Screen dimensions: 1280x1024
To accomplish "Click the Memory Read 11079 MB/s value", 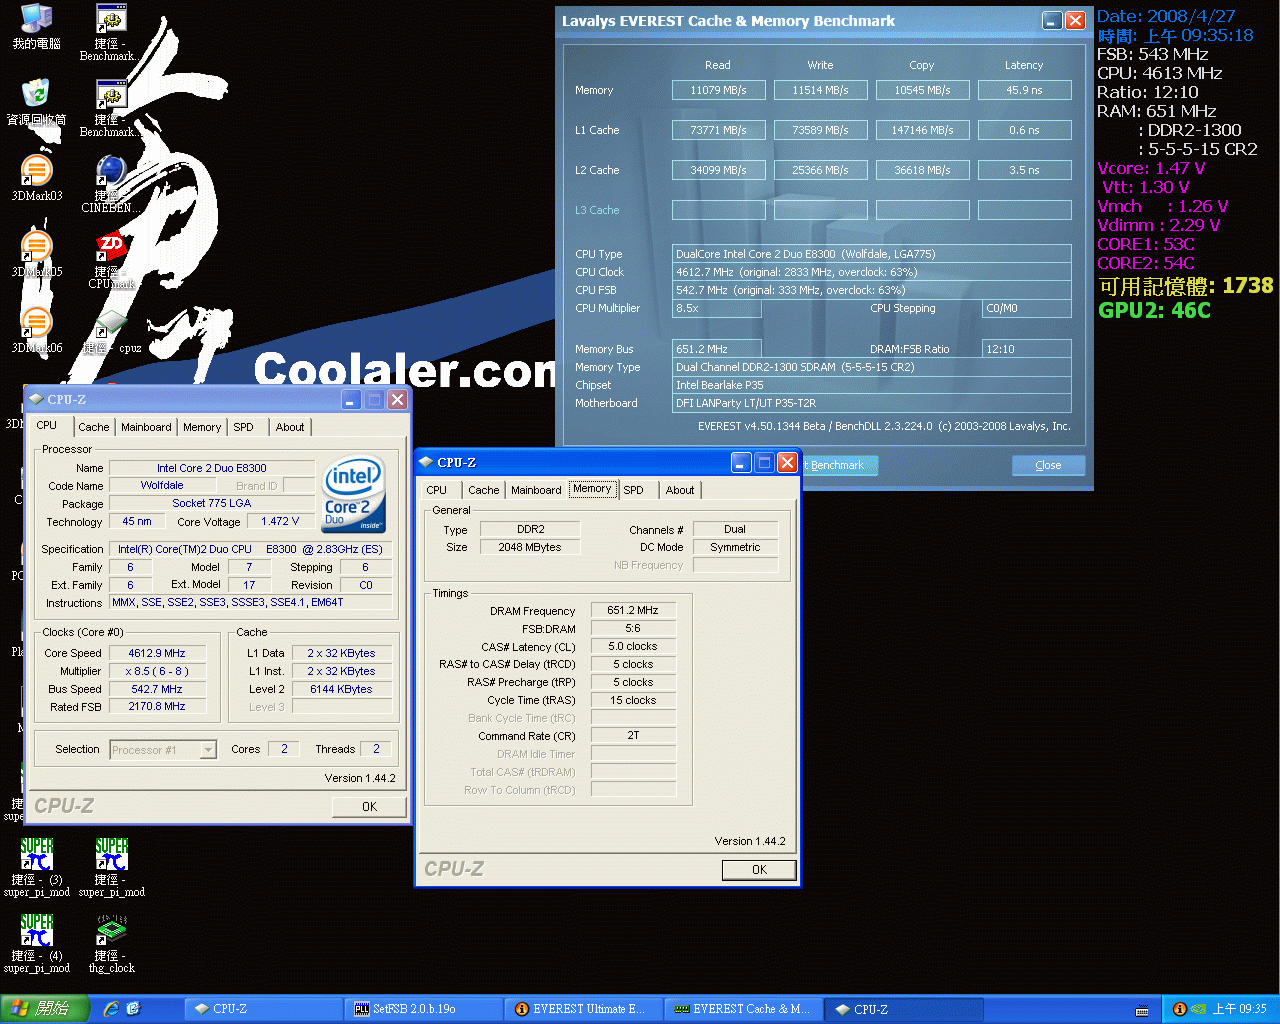I will (x=719, y=90).
